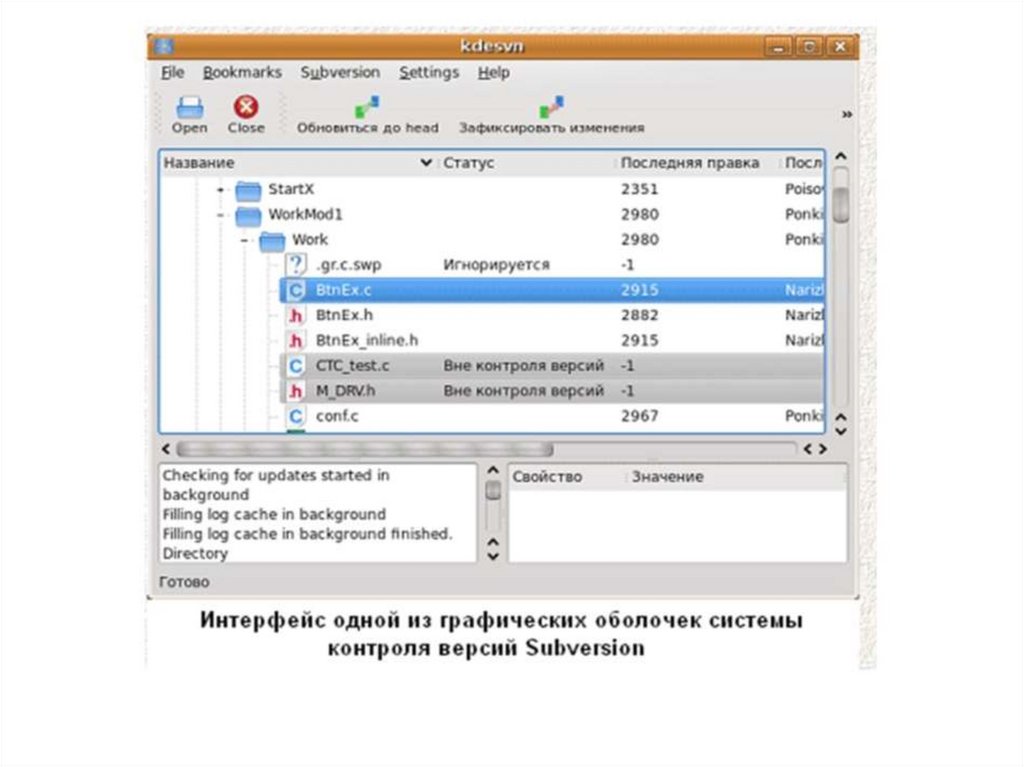Select the BtnEx_inline.h file name
1024x767 pixels.
(366, 340)
